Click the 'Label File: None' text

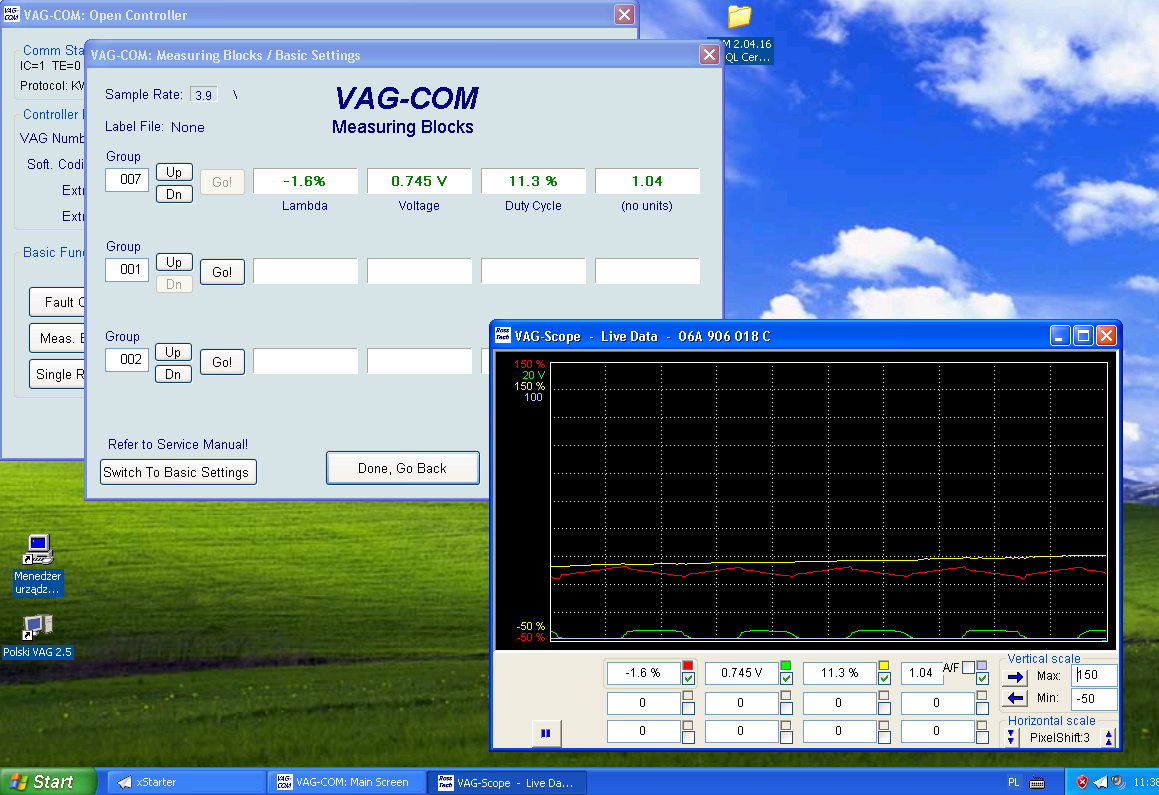coord(154,127)
